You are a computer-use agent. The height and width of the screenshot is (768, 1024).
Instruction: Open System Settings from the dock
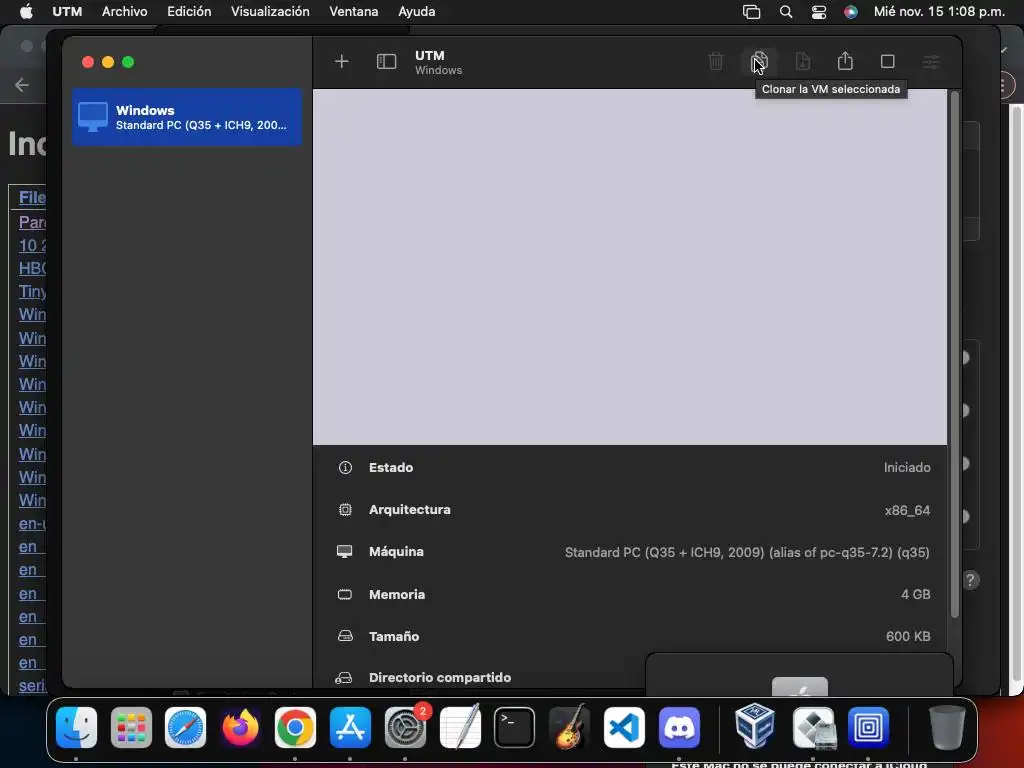406,728
